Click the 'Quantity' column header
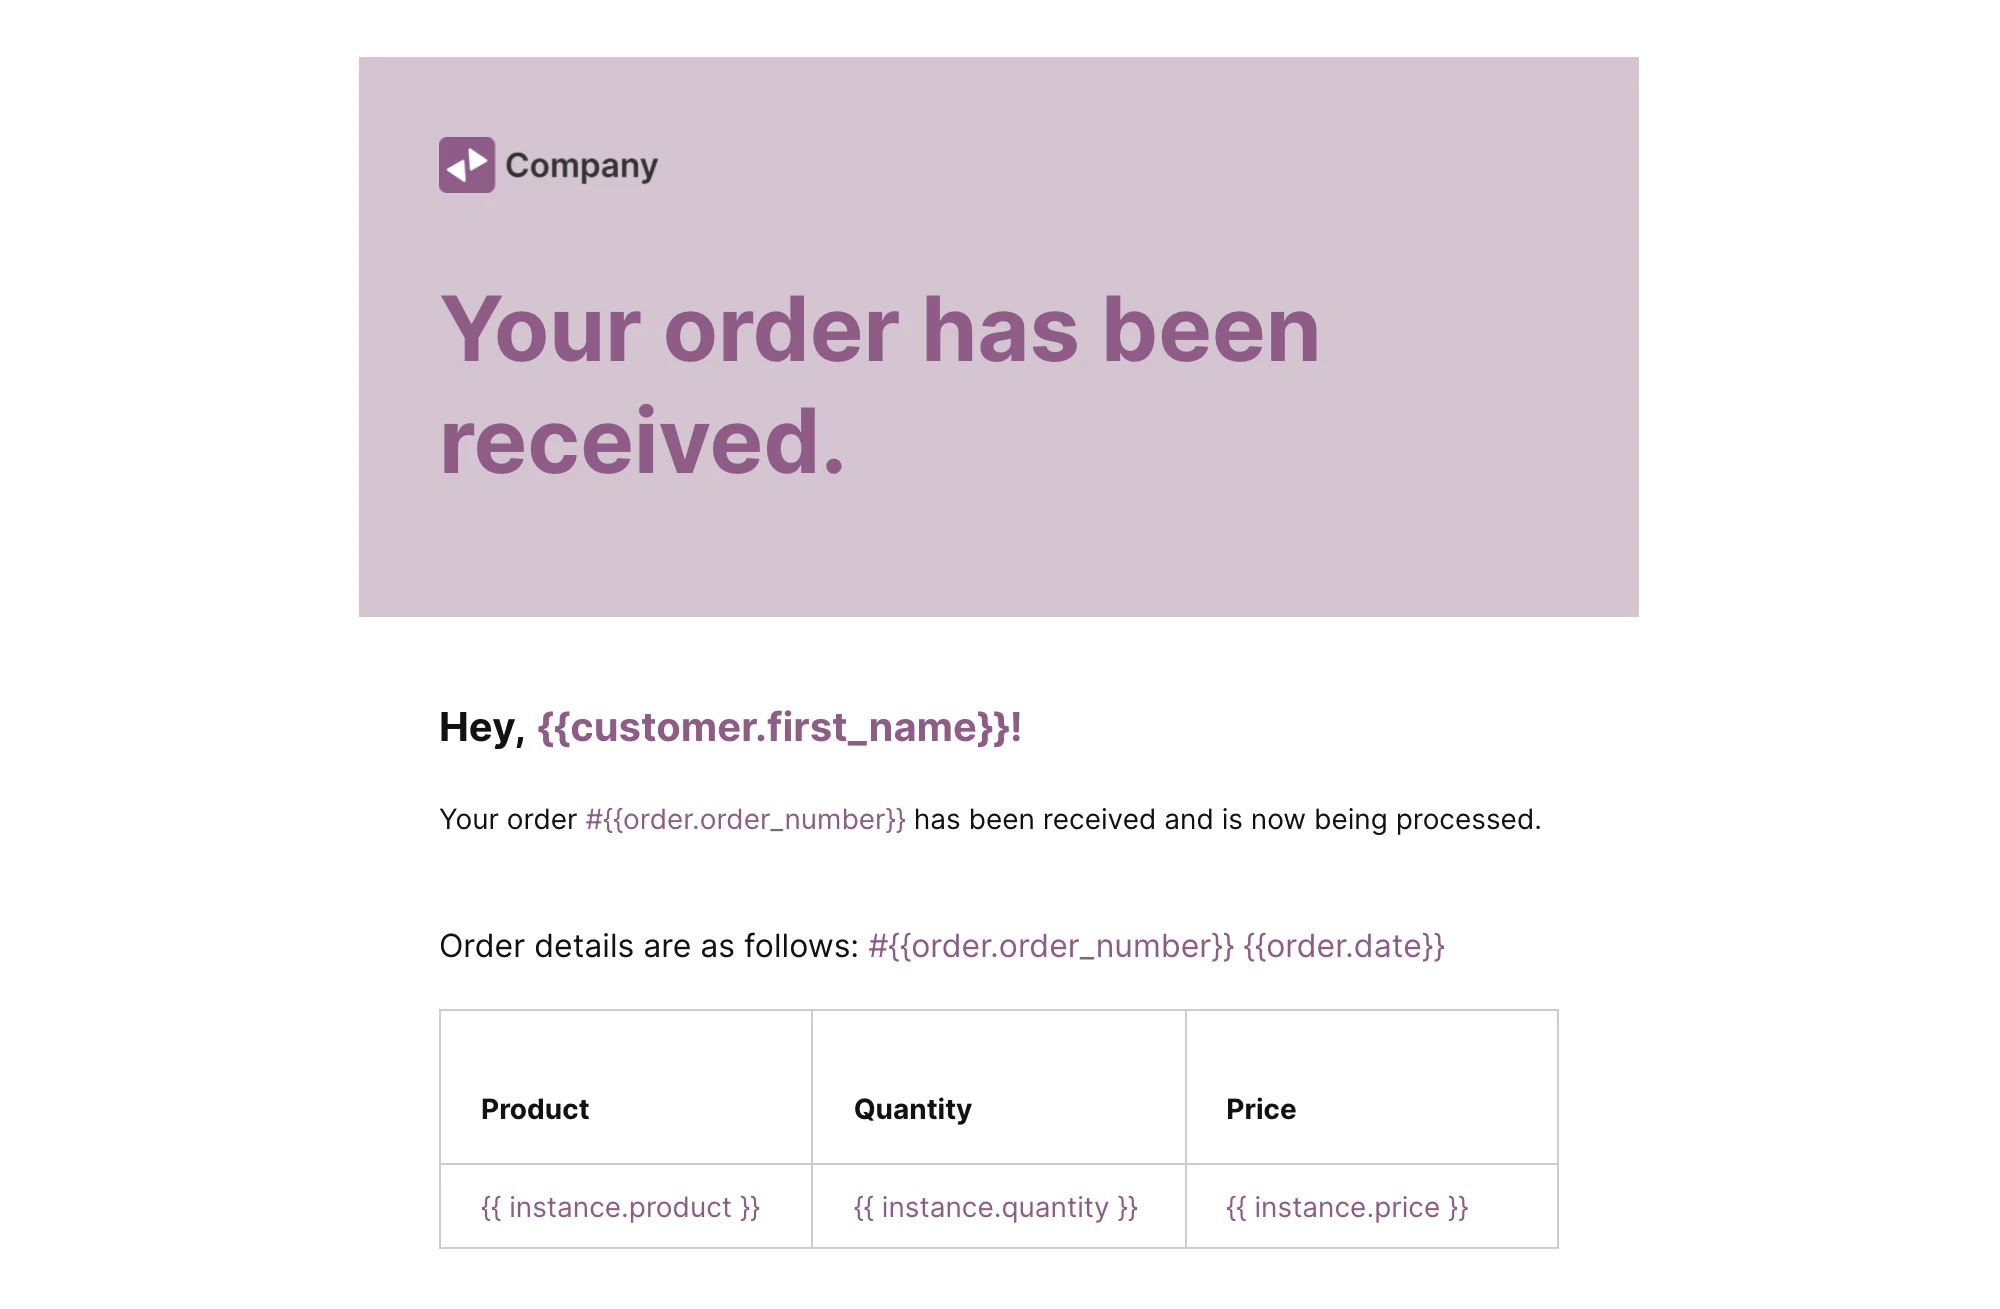 [x=912, y=1109]
